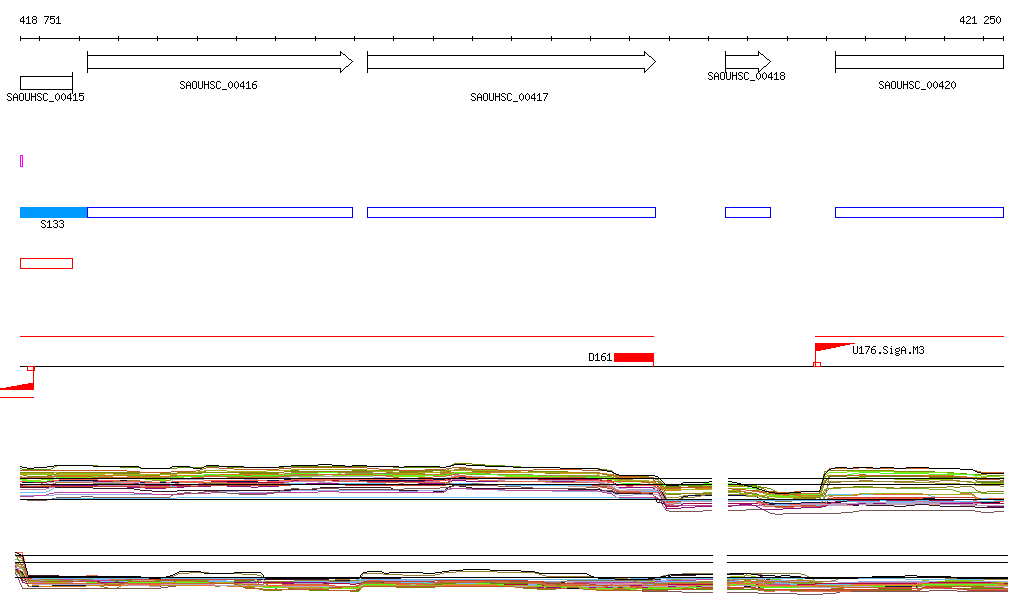Click the red reverse-strand triangle marker at left edge
Screen dimensions: 1024x611
coord(18,387)
